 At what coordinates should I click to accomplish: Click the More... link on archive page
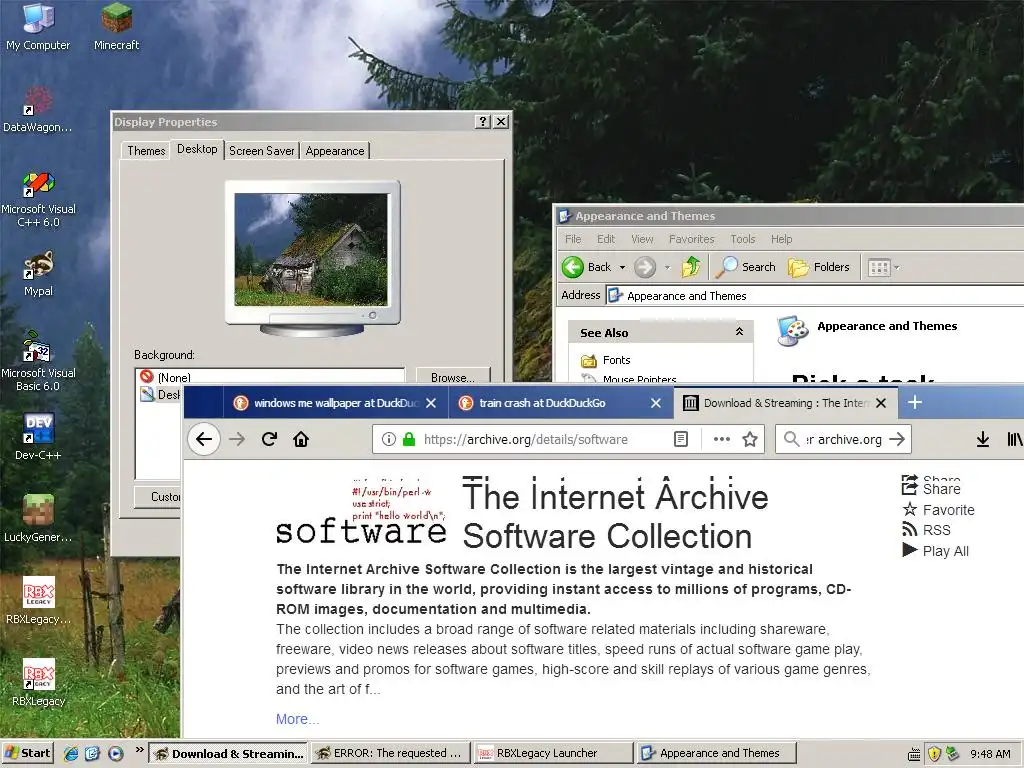coord(297,719)
